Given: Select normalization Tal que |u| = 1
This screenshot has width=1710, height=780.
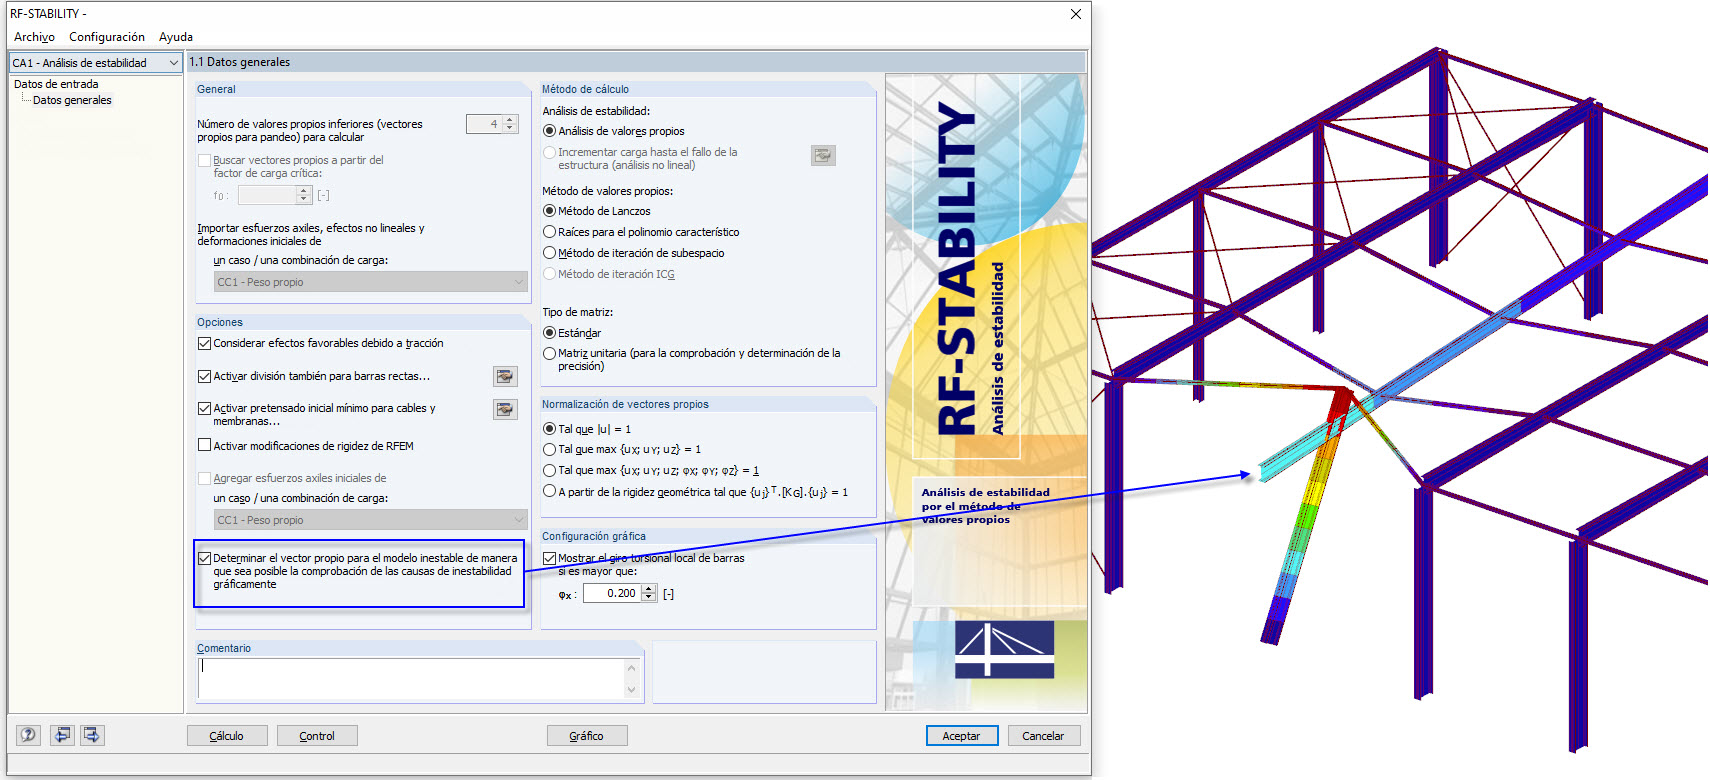Looking at the screenshot, I should pos(549,429).
